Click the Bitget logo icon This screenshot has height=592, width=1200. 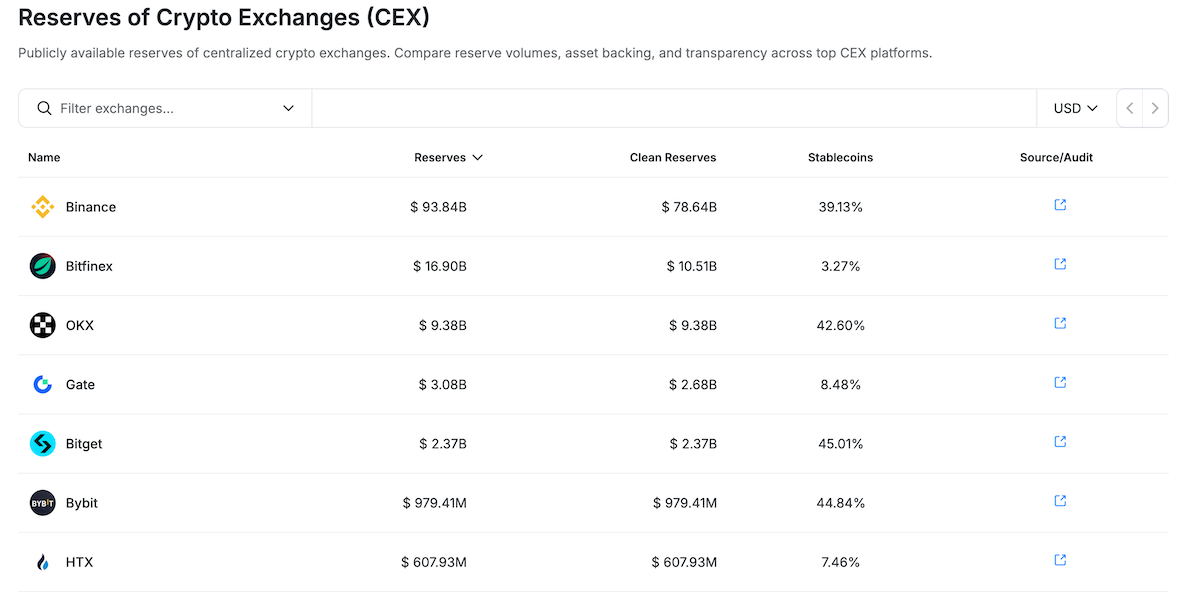click(42, 443)
